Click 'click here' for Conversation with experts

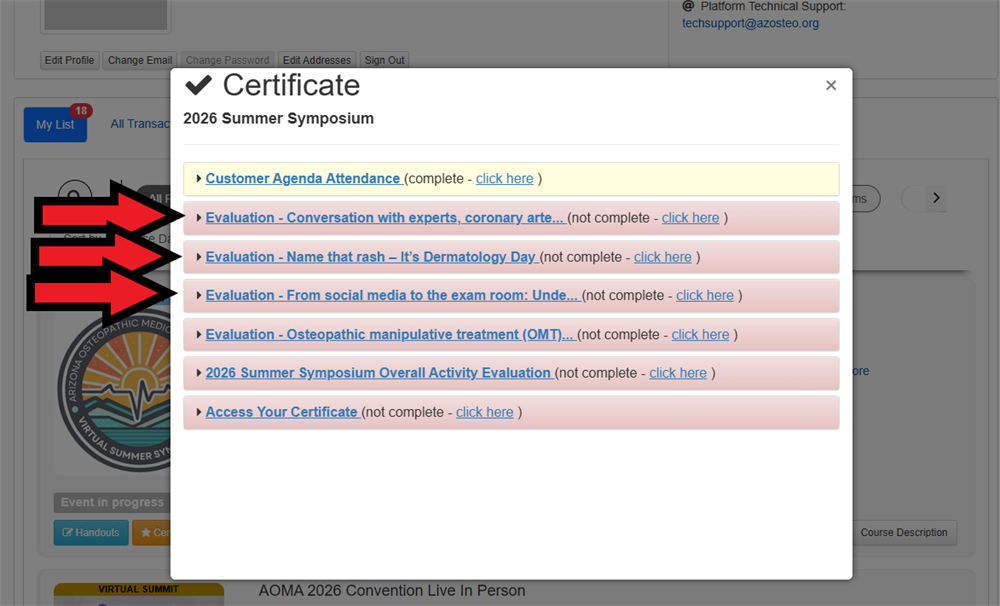click(690, 218)
